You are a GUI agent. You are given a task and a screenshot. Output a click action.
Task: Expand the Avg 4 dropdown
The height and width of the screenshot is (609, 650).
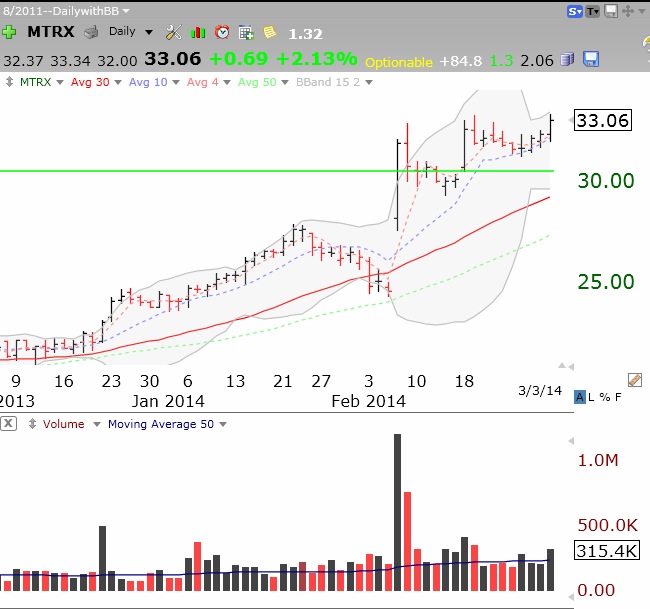coord(227,82)
